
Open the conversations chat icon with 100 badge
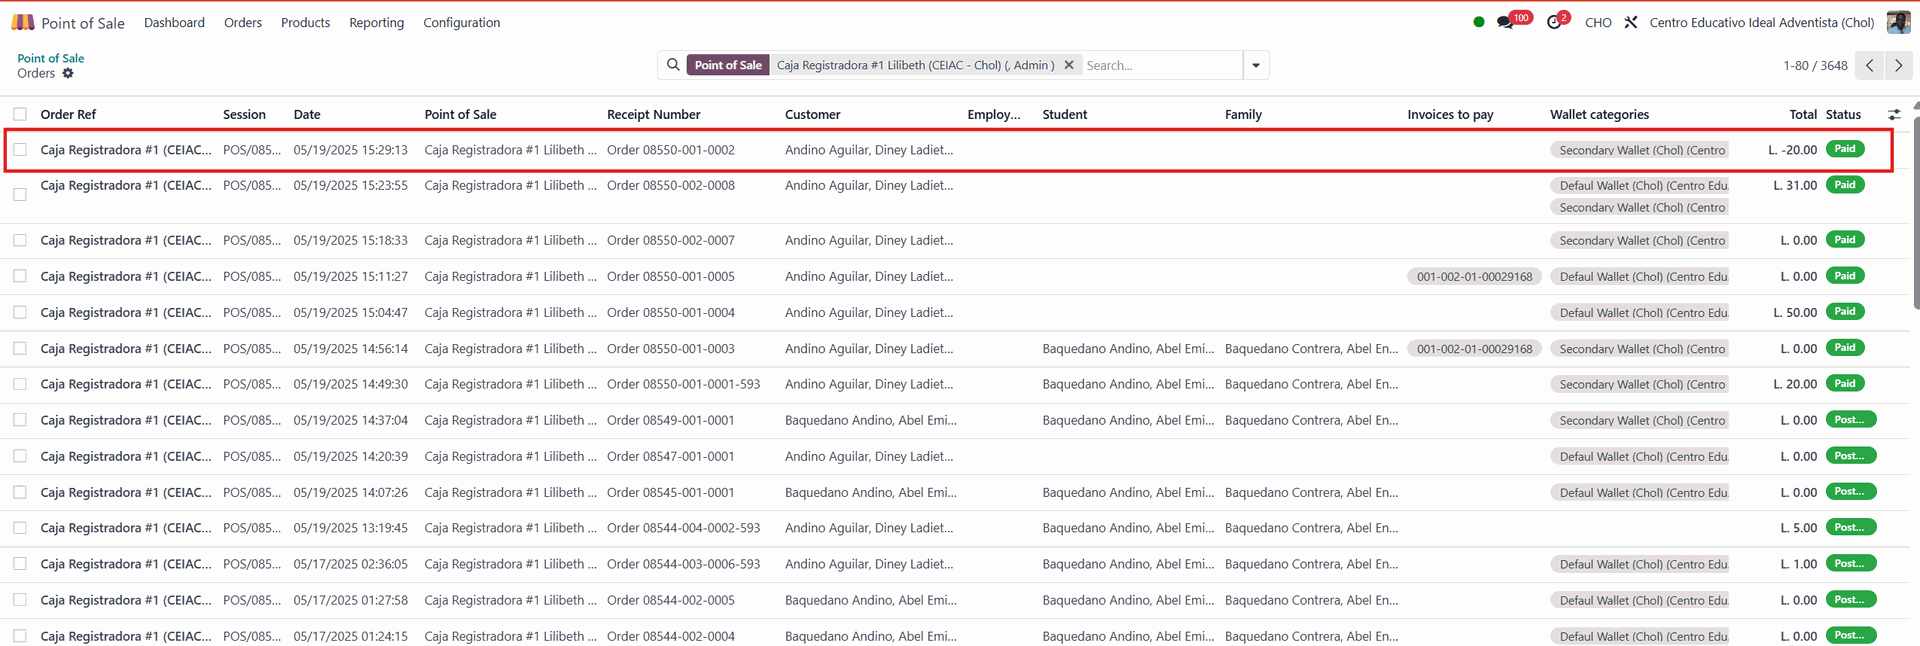coord(1505,22)
